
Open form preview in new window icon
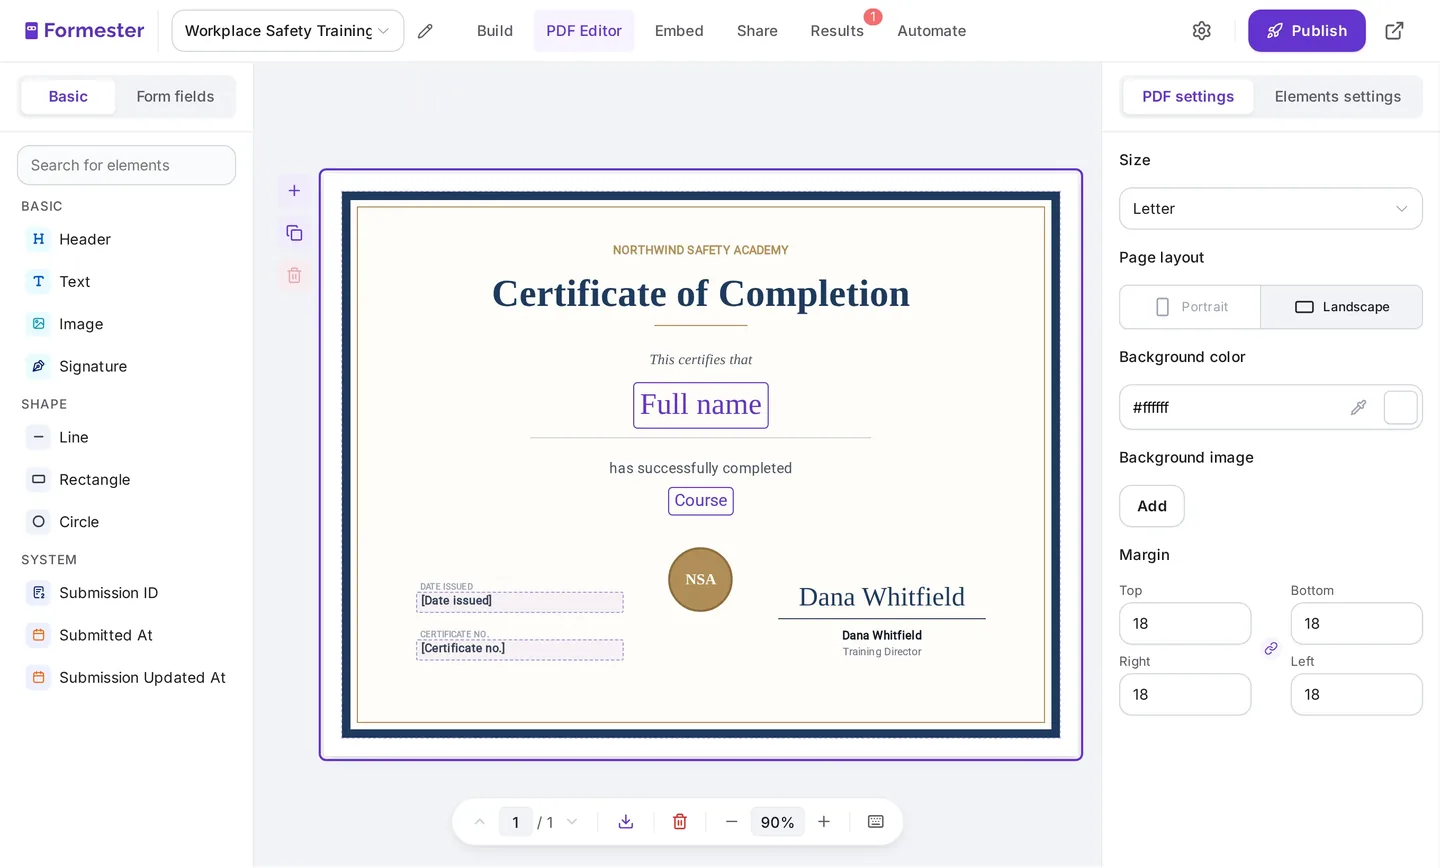click(x=1394, y=31)
